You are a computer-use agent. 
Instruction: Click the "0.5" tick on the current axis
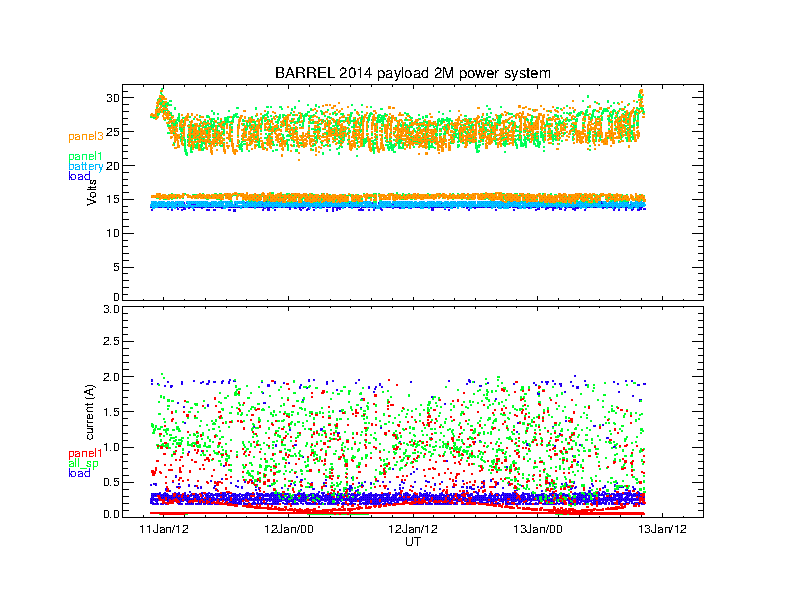point(112,482)
